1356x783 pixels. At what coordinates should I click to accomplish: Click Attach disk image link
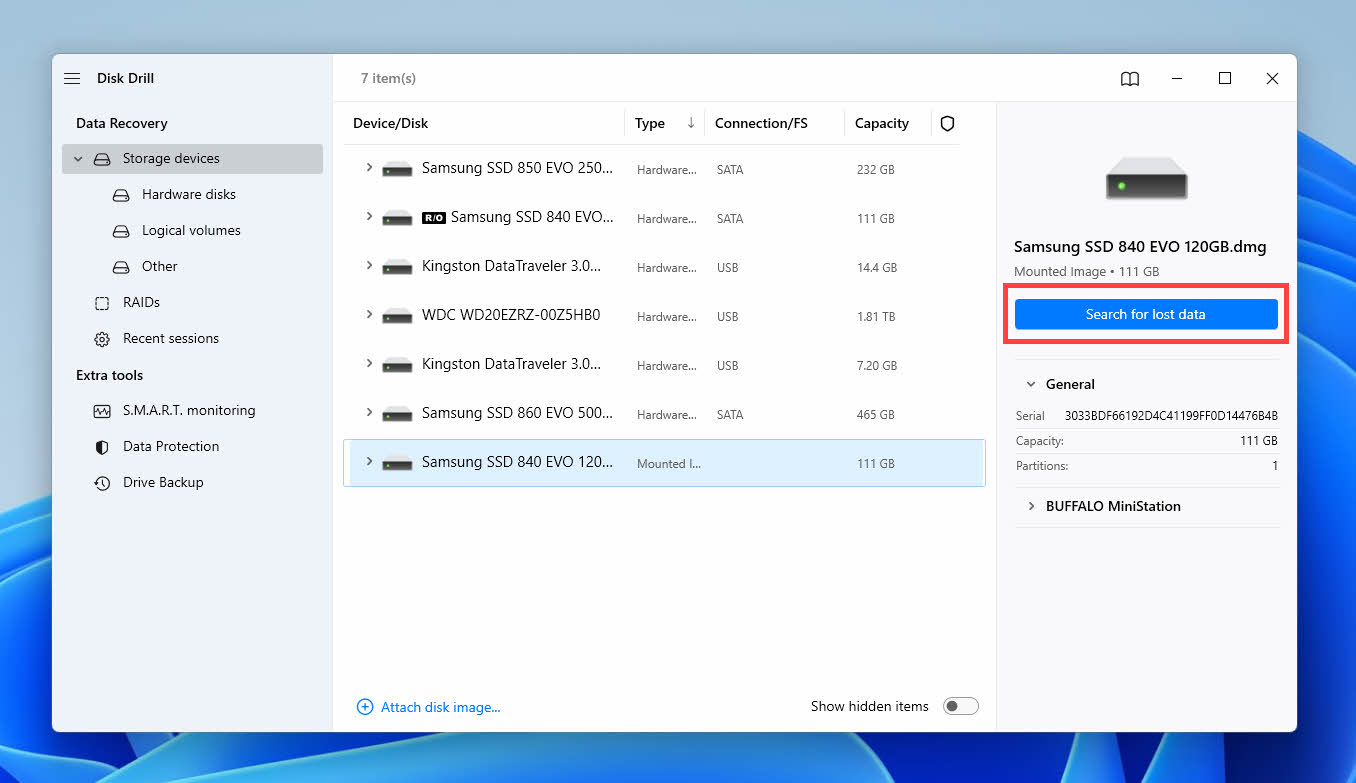[x=441, y=707]
